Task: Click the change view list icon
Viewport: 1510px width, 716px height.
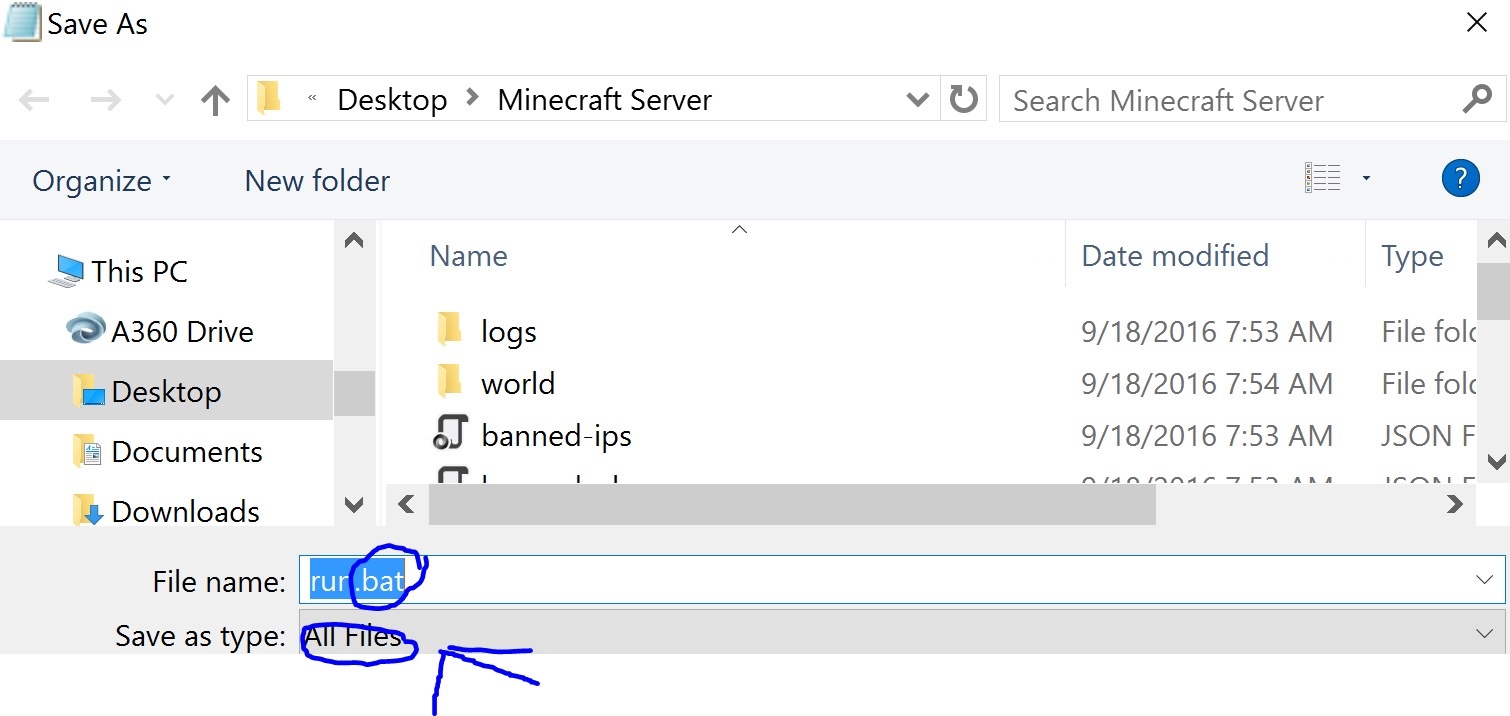Action: [x=1322, y=179]
